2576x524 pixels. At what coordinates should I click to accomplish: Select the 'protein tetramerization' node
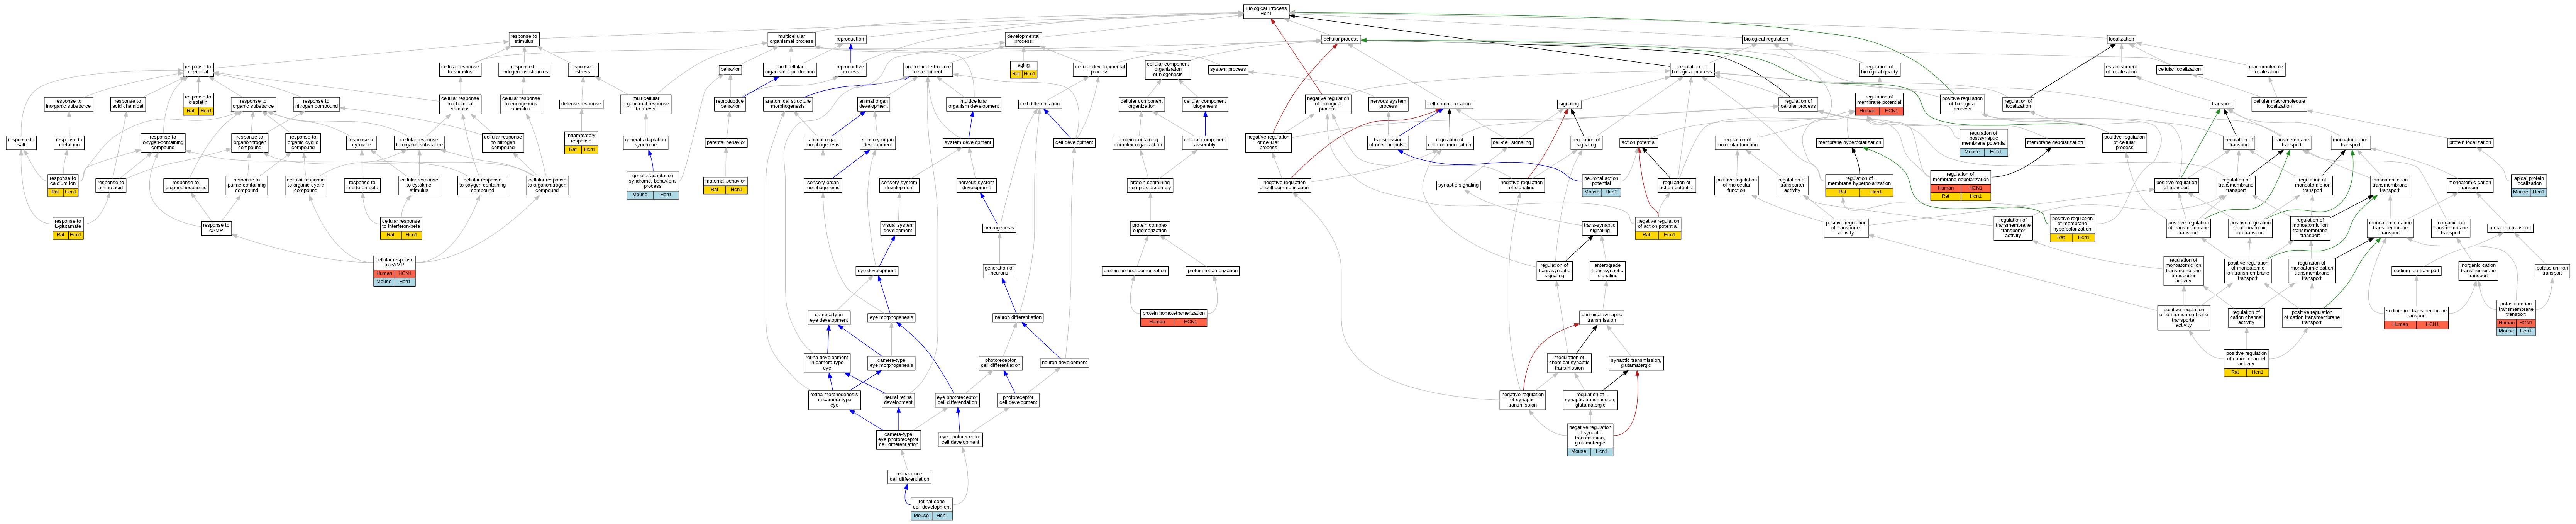point(1213,271)
